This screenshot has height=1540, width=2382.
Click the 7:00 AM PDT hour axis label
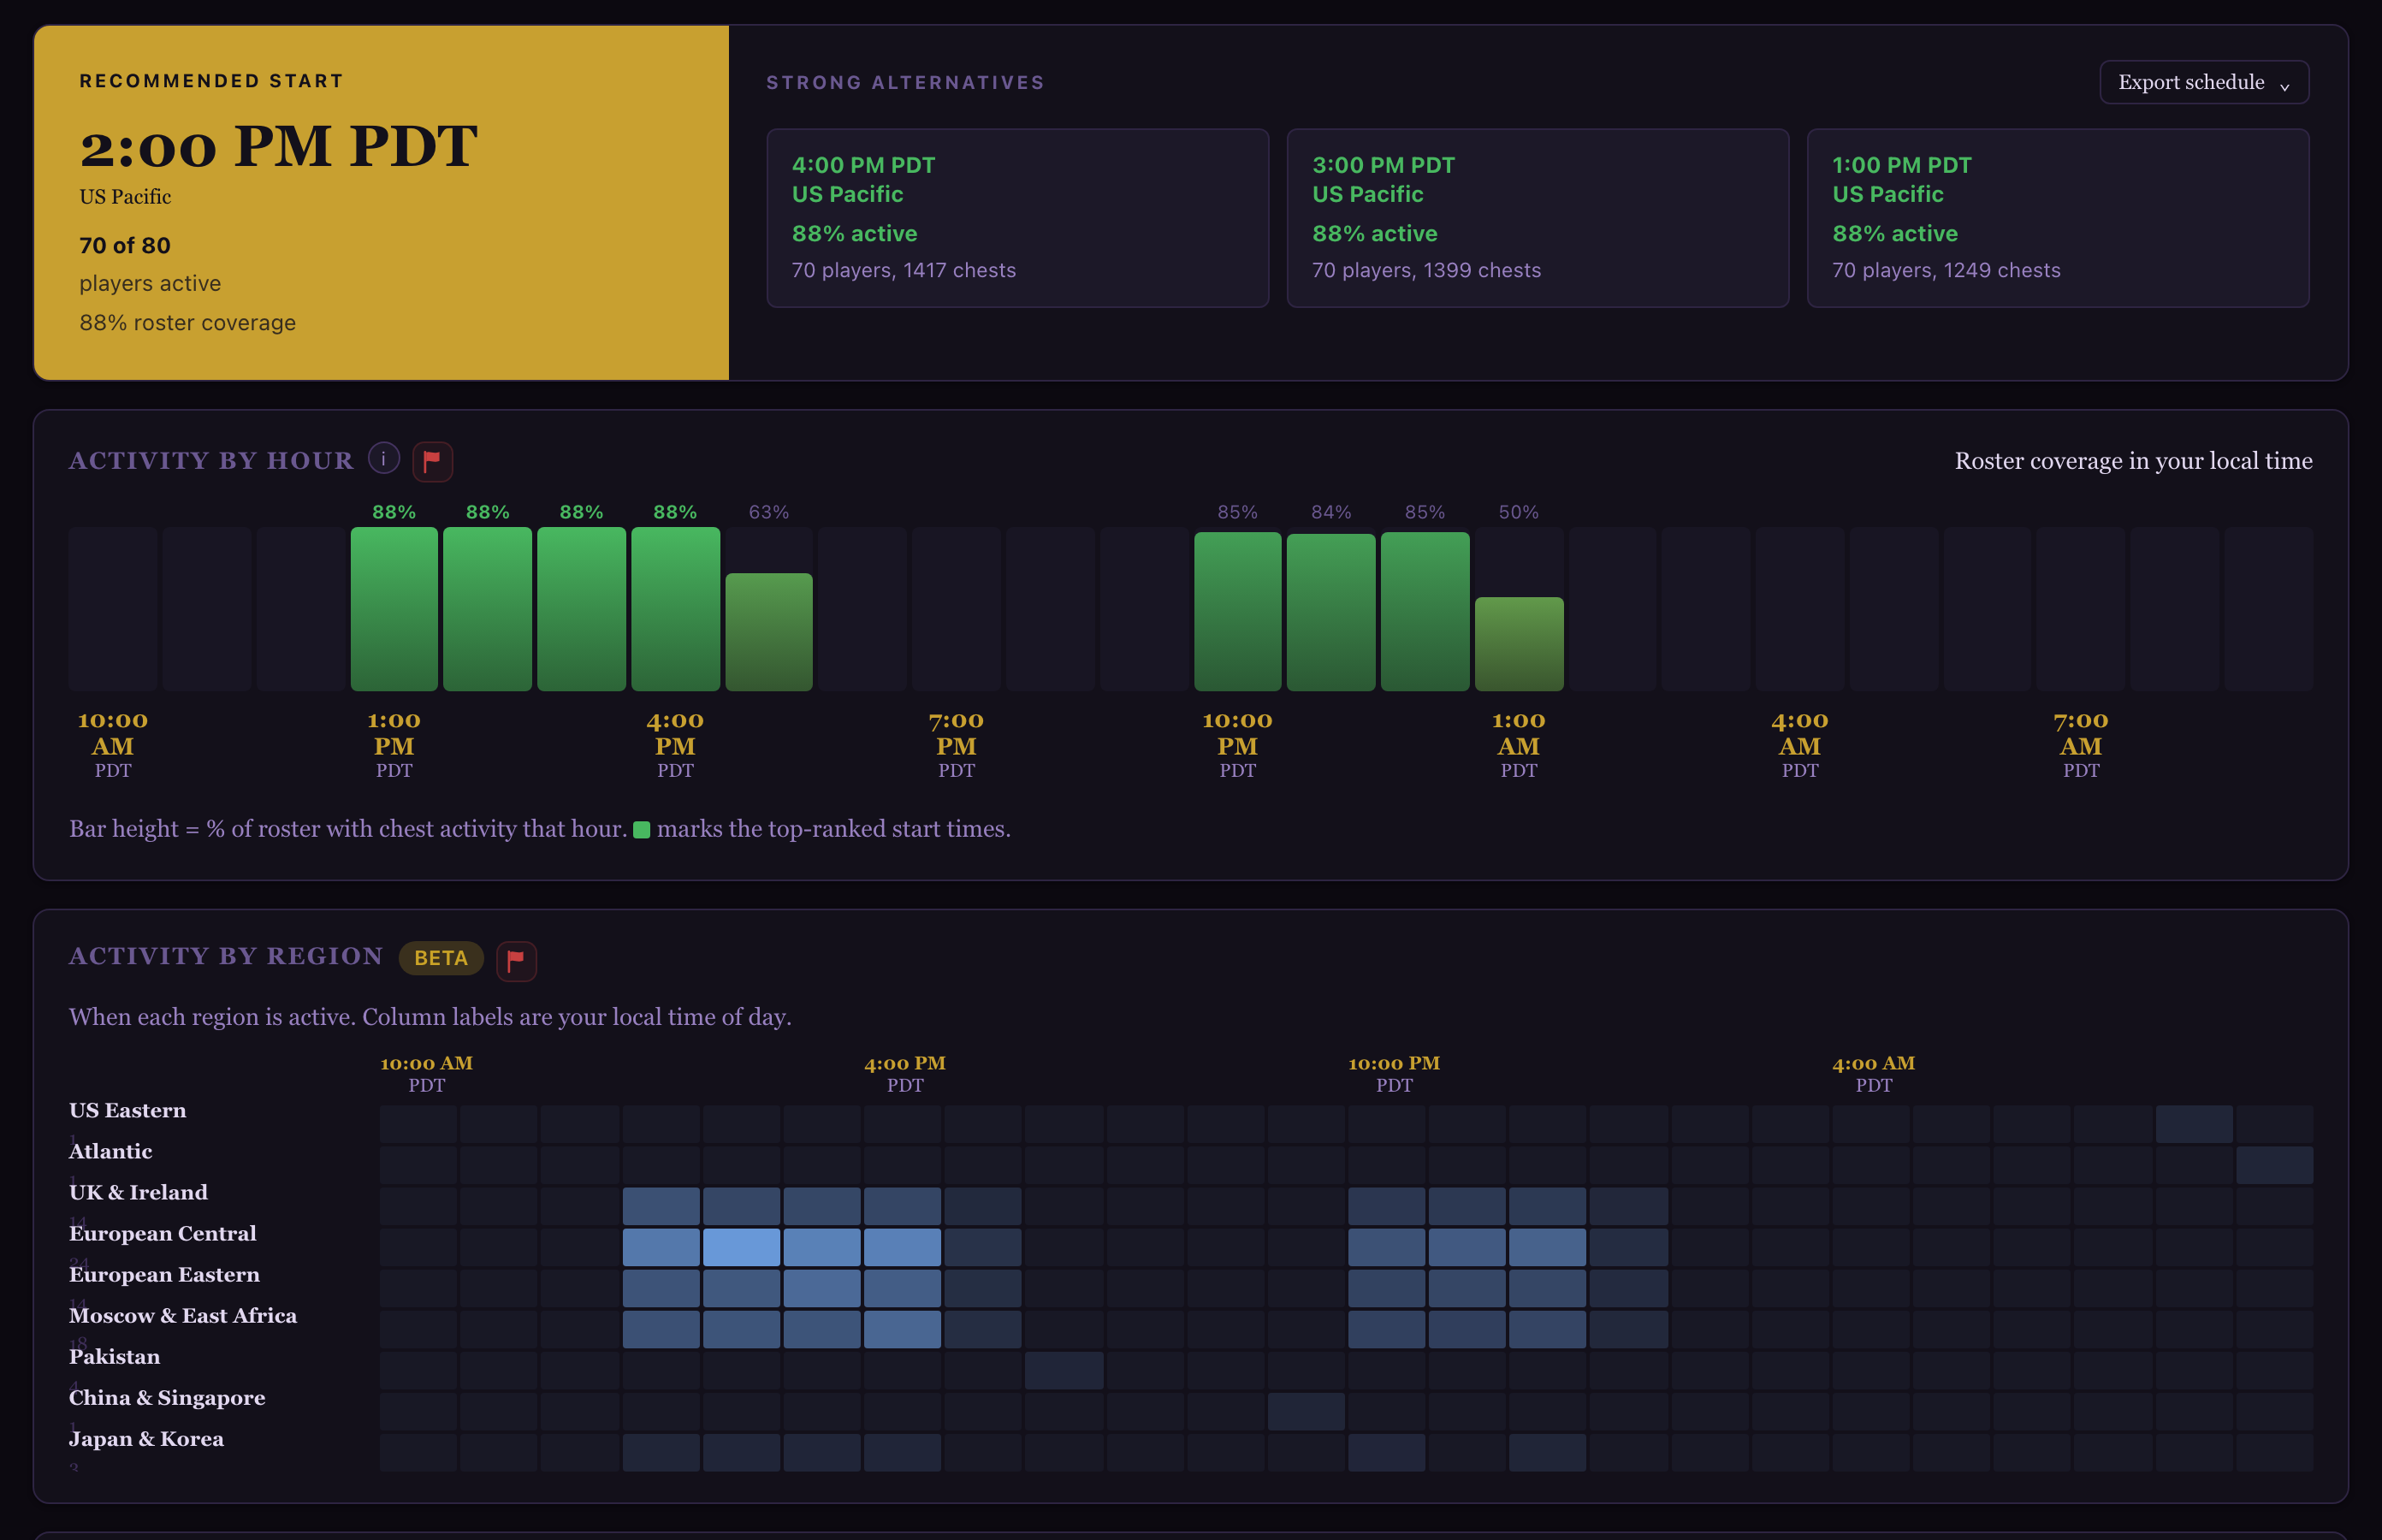(x=2081, y=744)
